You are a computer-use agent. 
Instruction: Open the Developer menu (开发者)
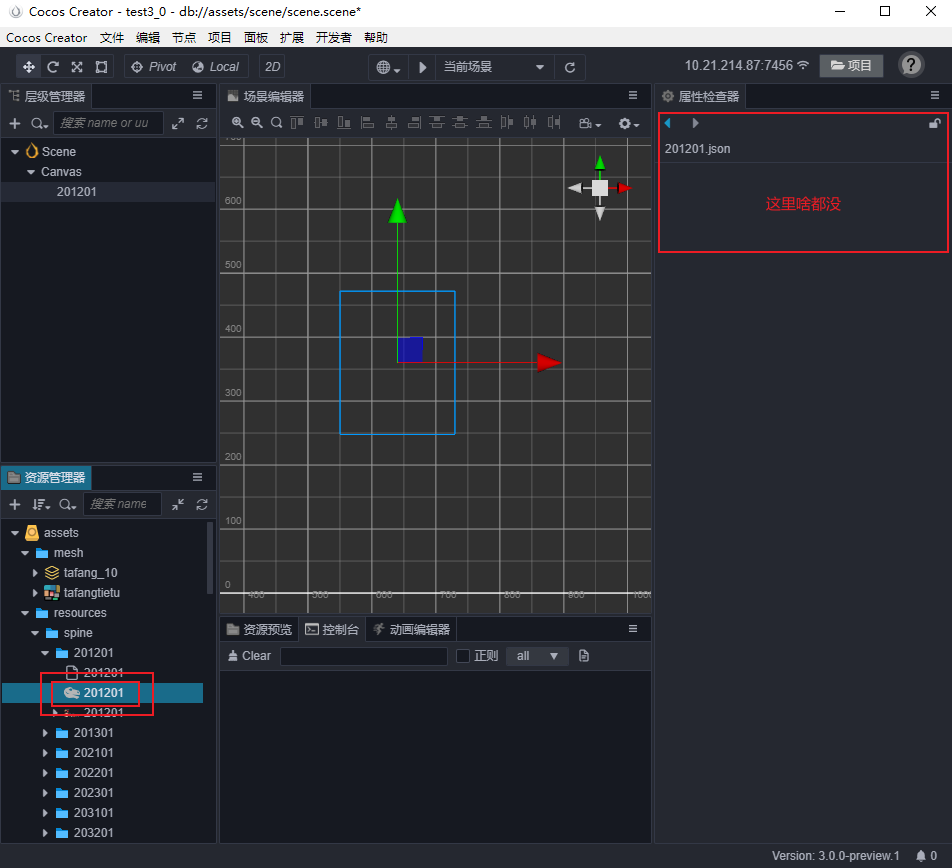click(x=333, y=38)
